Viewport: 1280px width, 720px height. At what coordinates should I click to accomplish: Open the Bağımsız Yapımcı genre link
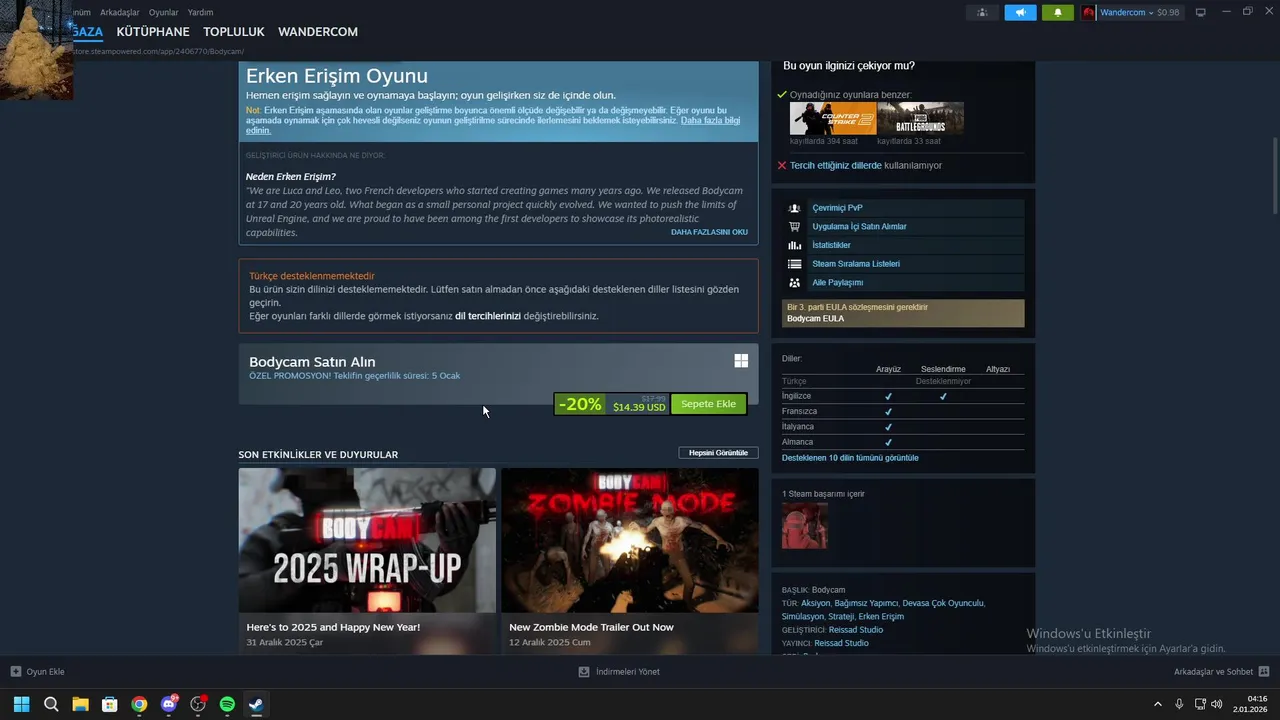point(866,603)
